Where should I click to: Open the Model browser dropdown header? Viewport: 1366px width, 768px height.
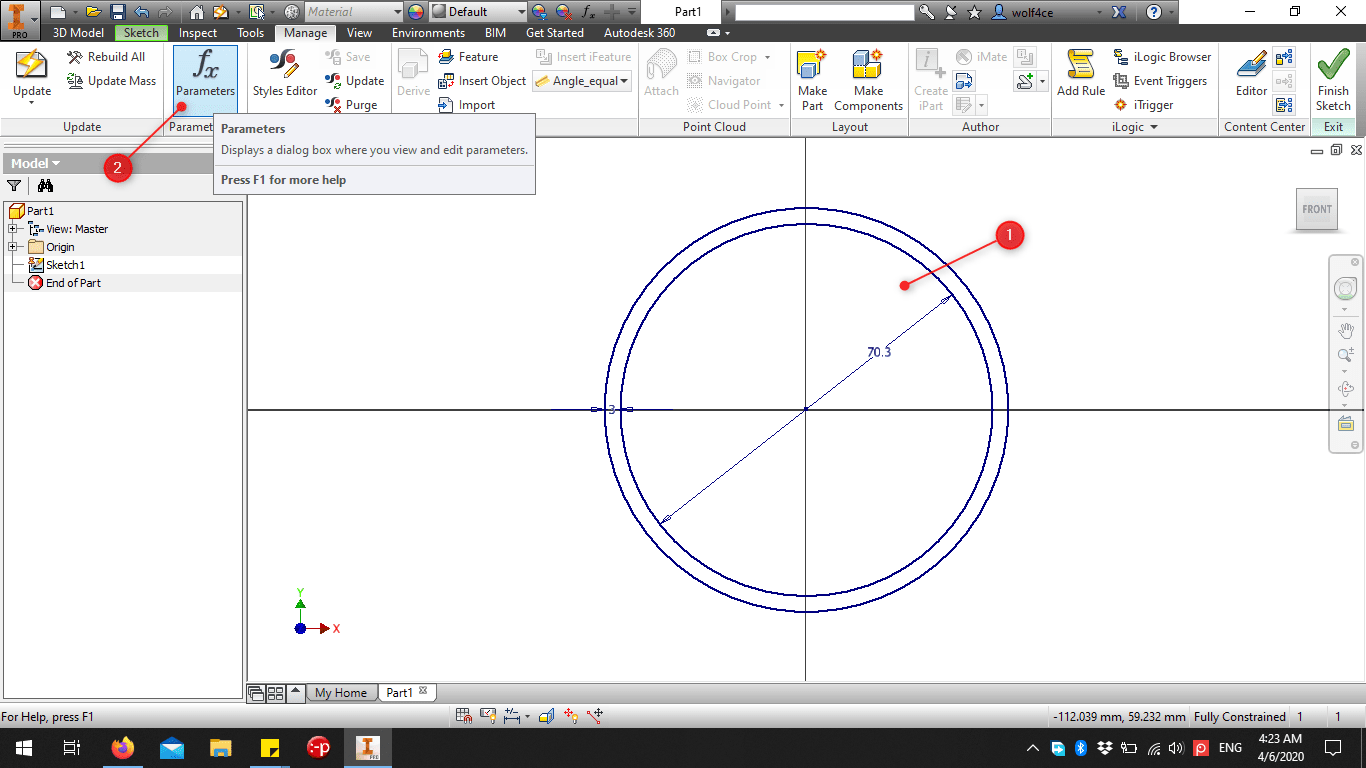tap(35, 163)
